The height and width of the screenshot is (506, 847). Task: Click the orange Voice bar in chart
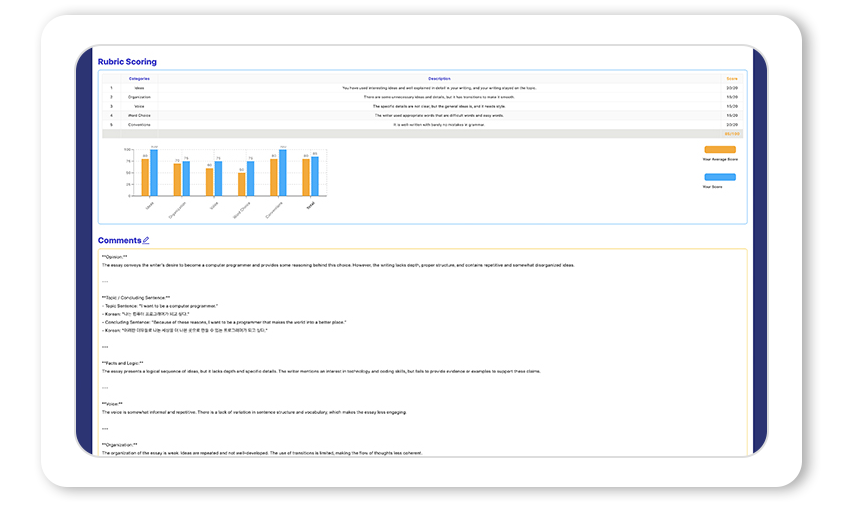pos(210,182)
